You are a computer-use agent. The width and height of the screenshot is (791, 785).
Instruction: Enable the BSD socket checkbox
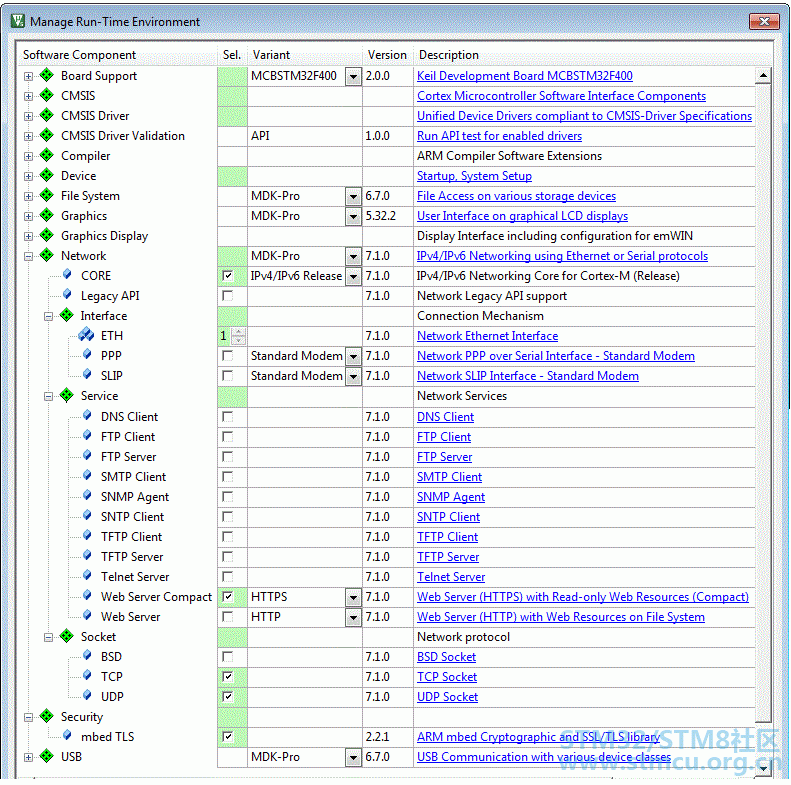coord(228,657)
